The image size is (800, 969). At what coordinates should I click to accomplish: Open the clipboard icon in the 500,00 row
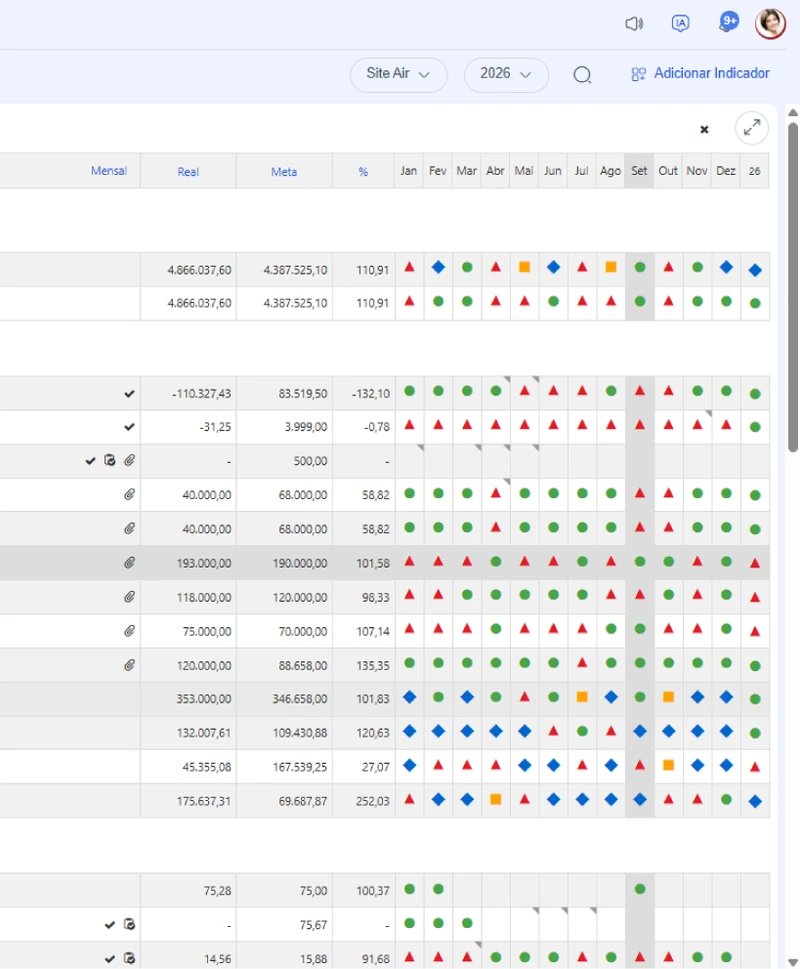coord(110,460)
